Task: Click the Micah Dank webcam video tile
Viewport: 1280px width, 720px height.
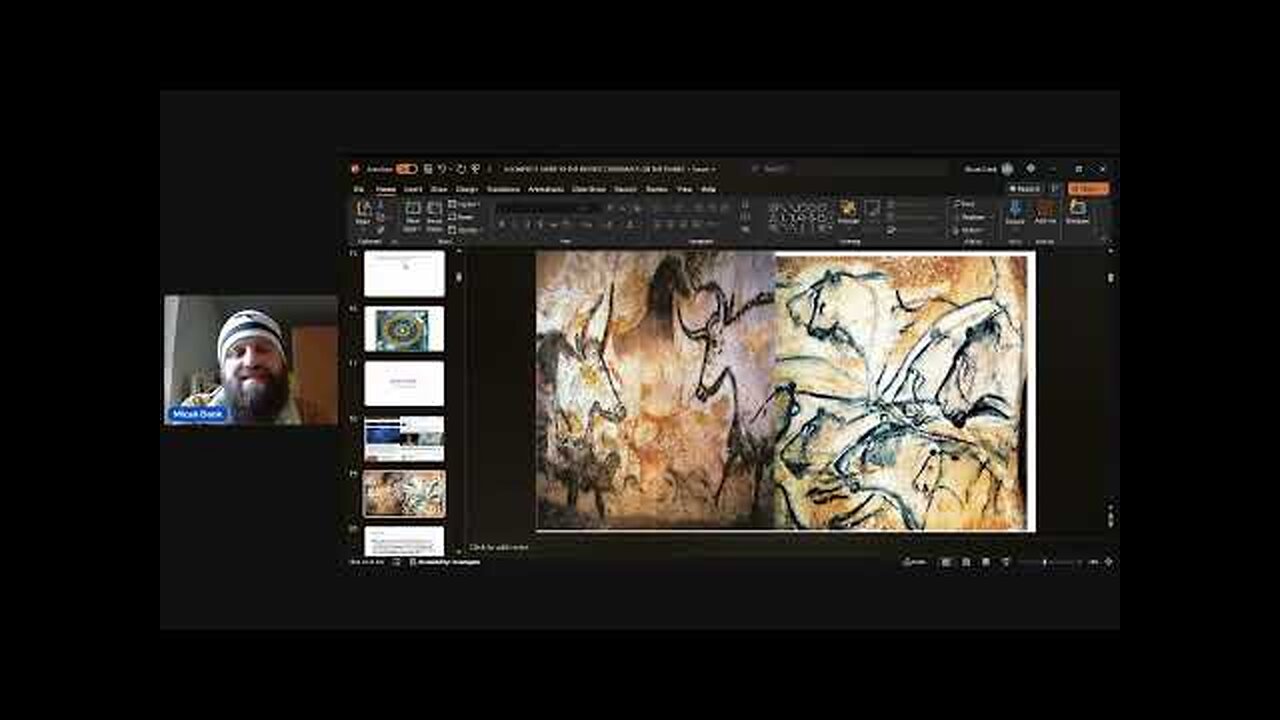Action: click(251, 360)
